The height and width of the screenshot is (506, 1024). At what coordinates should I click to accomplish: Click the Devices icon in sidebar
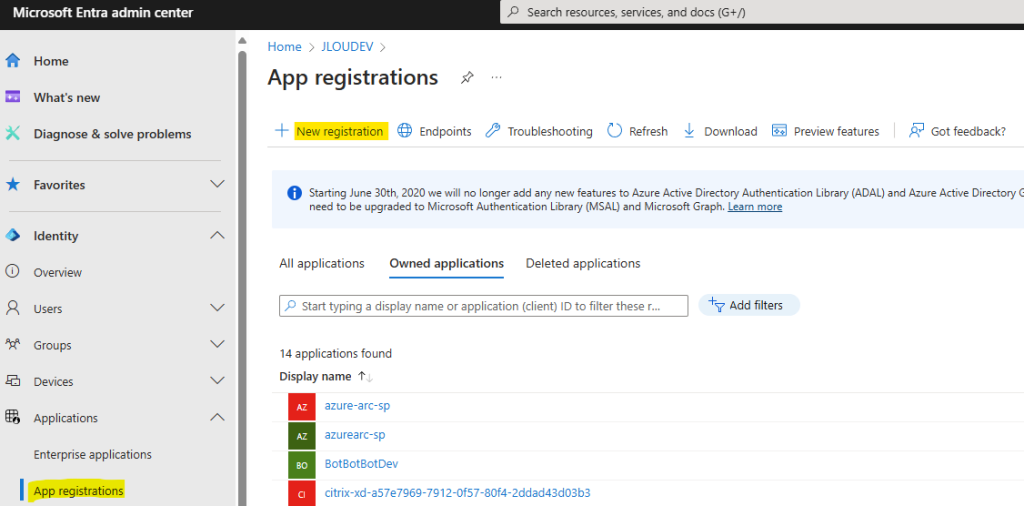coord(12,381)
